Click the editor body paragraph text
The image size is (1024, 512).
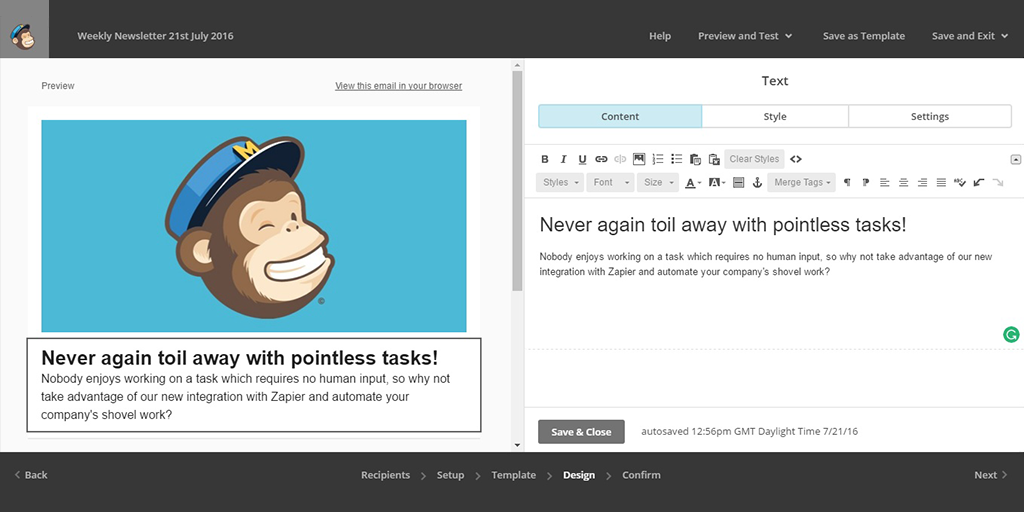[765, 264]
